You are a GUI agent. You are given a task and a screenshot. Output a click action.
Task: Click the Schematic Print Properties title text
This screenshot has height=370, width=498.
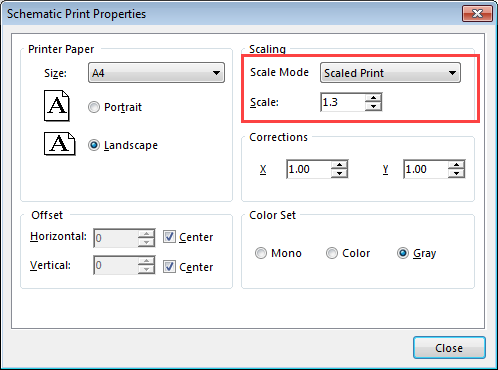pos(76,14)
